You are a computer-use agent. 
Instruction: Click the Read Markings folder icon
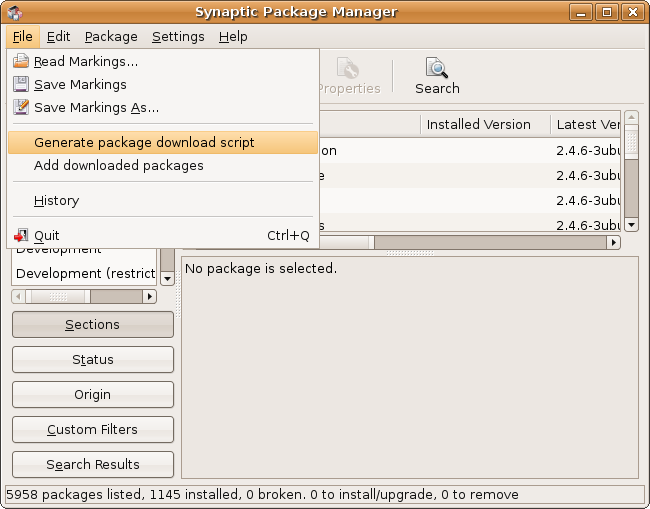[21, 61]
